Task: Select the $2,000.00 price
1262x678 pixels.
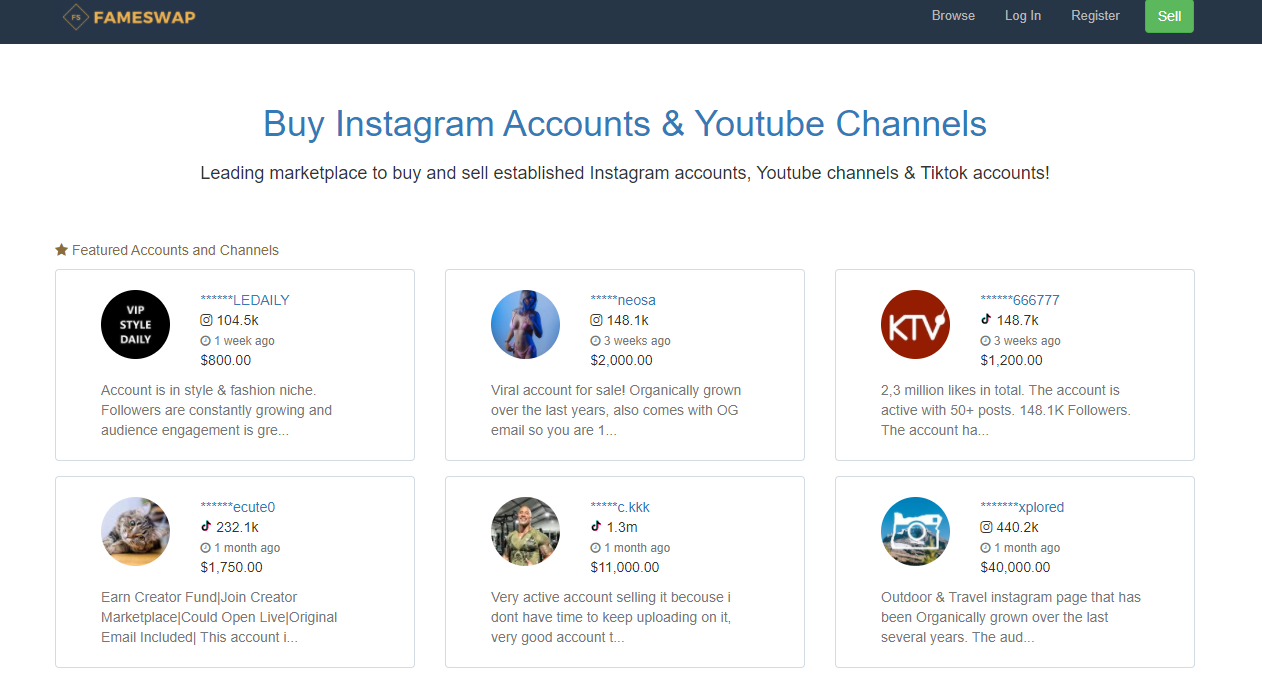Action: (621, 360)
